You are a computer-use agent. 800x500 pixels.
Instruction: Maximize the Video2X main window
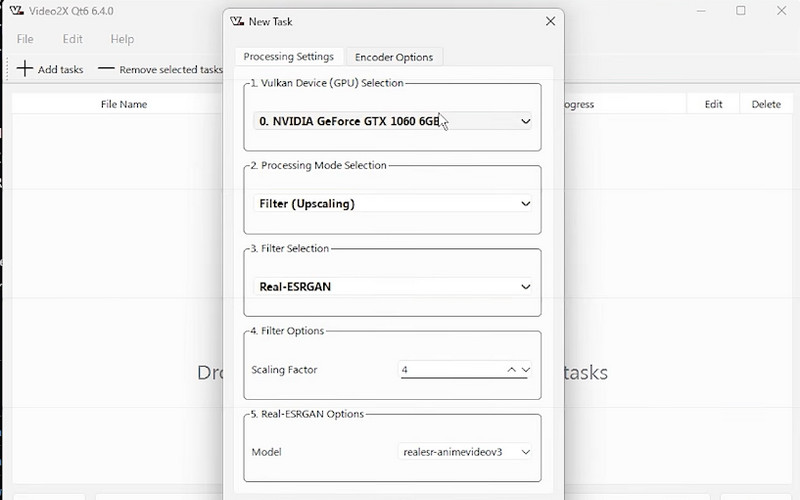(x=741, y=11)
